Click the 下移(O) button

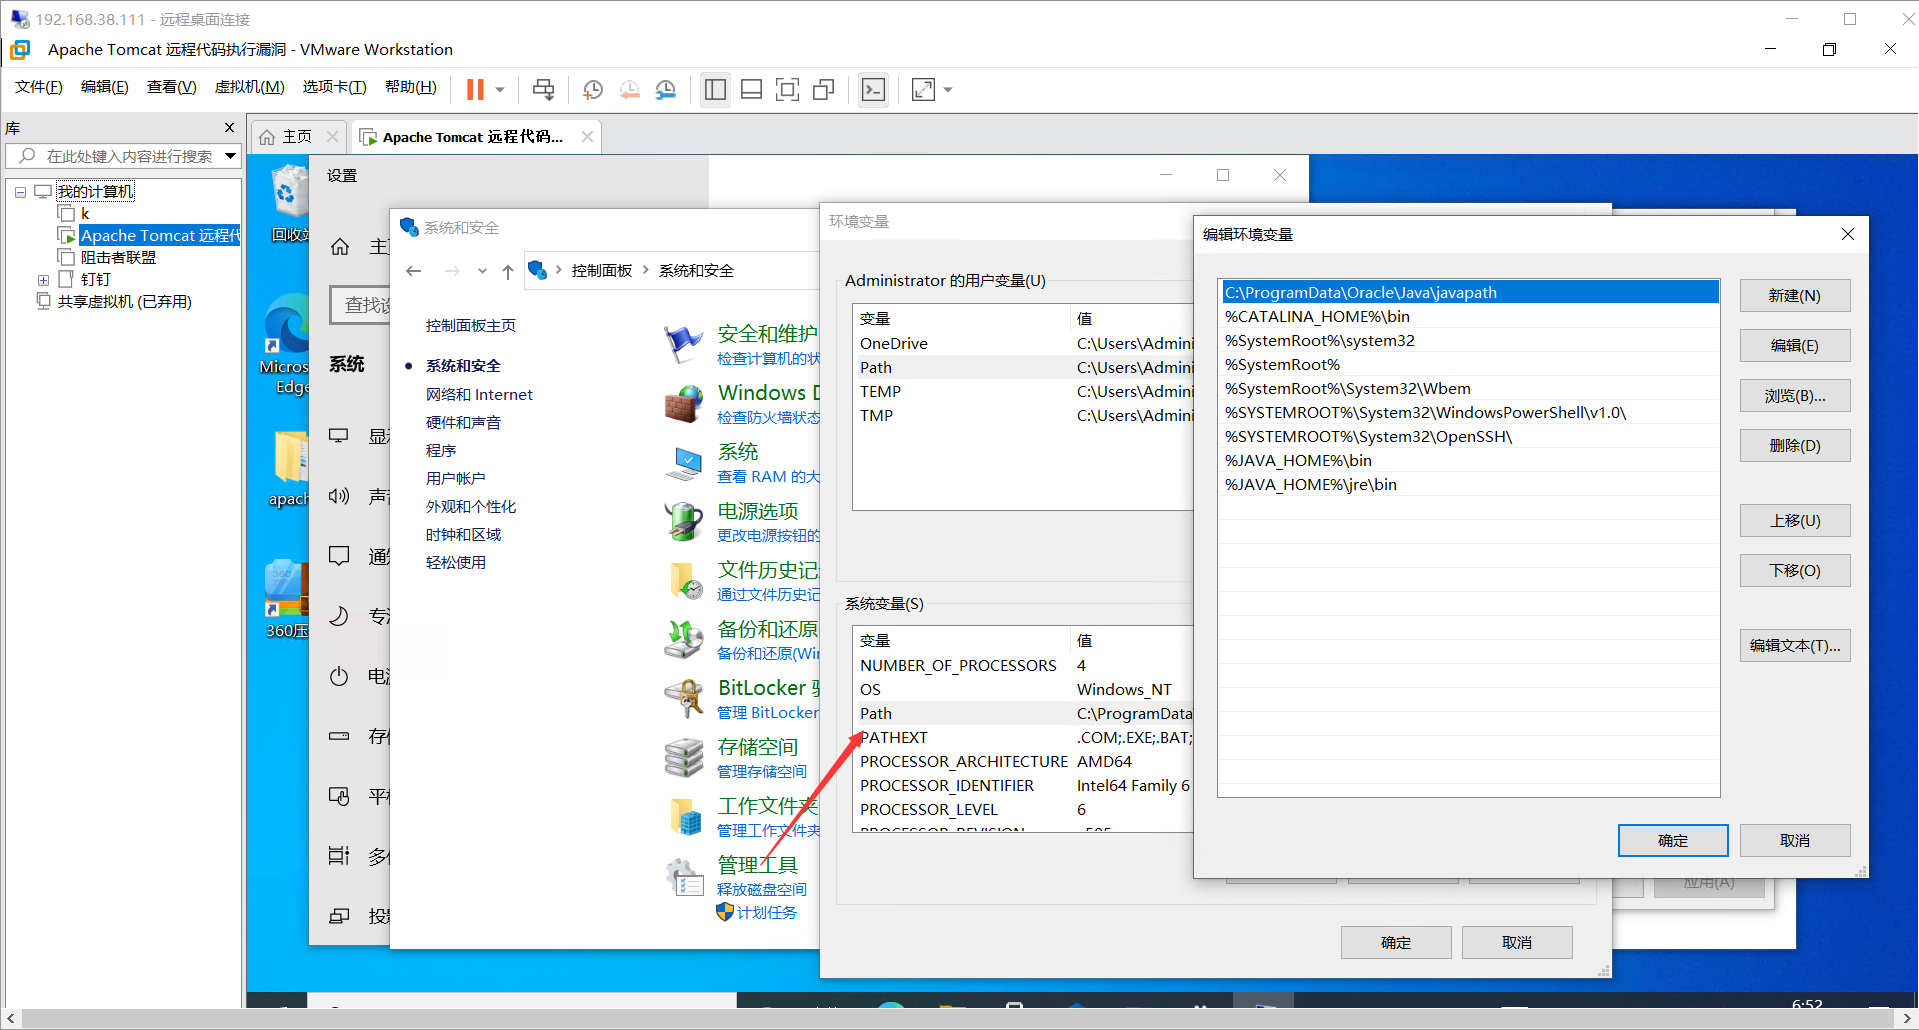[x=1795, y=571]
